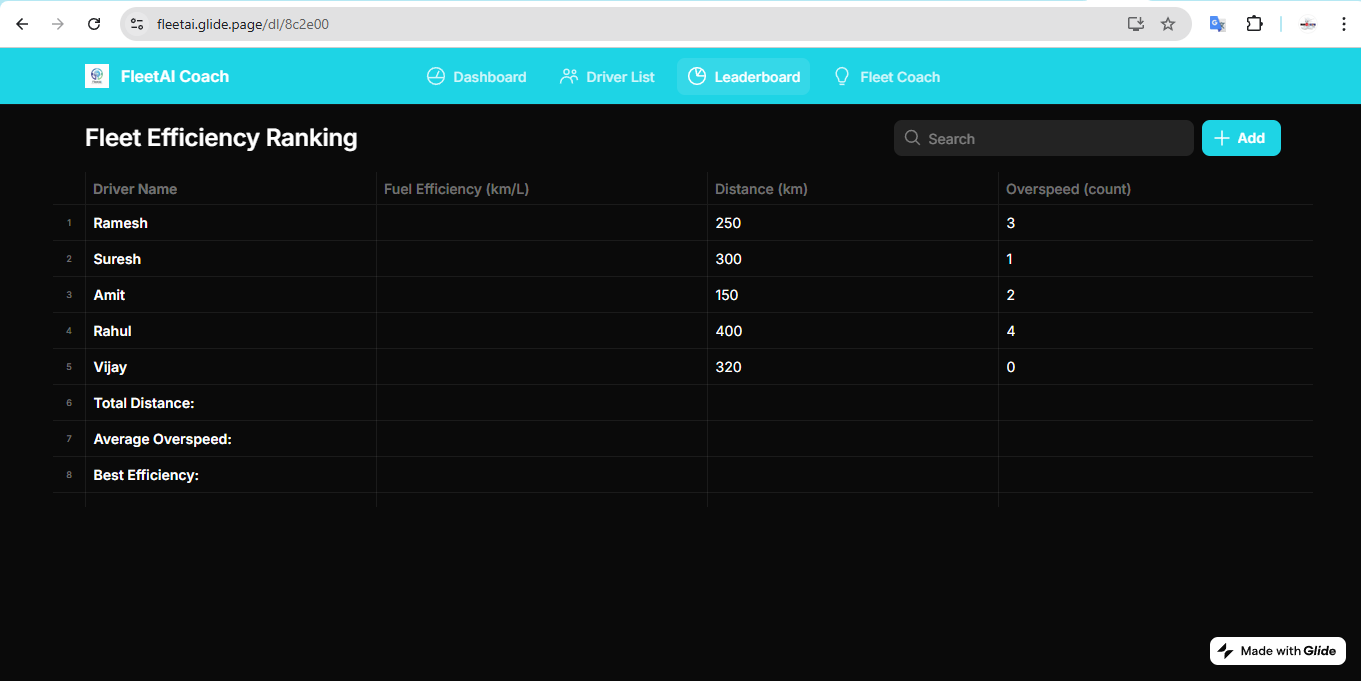Image resolution: width=1361 pixels, height=681 pixels.
Task: Click the magnifying glass in the search bar
Action: [912, 138]
